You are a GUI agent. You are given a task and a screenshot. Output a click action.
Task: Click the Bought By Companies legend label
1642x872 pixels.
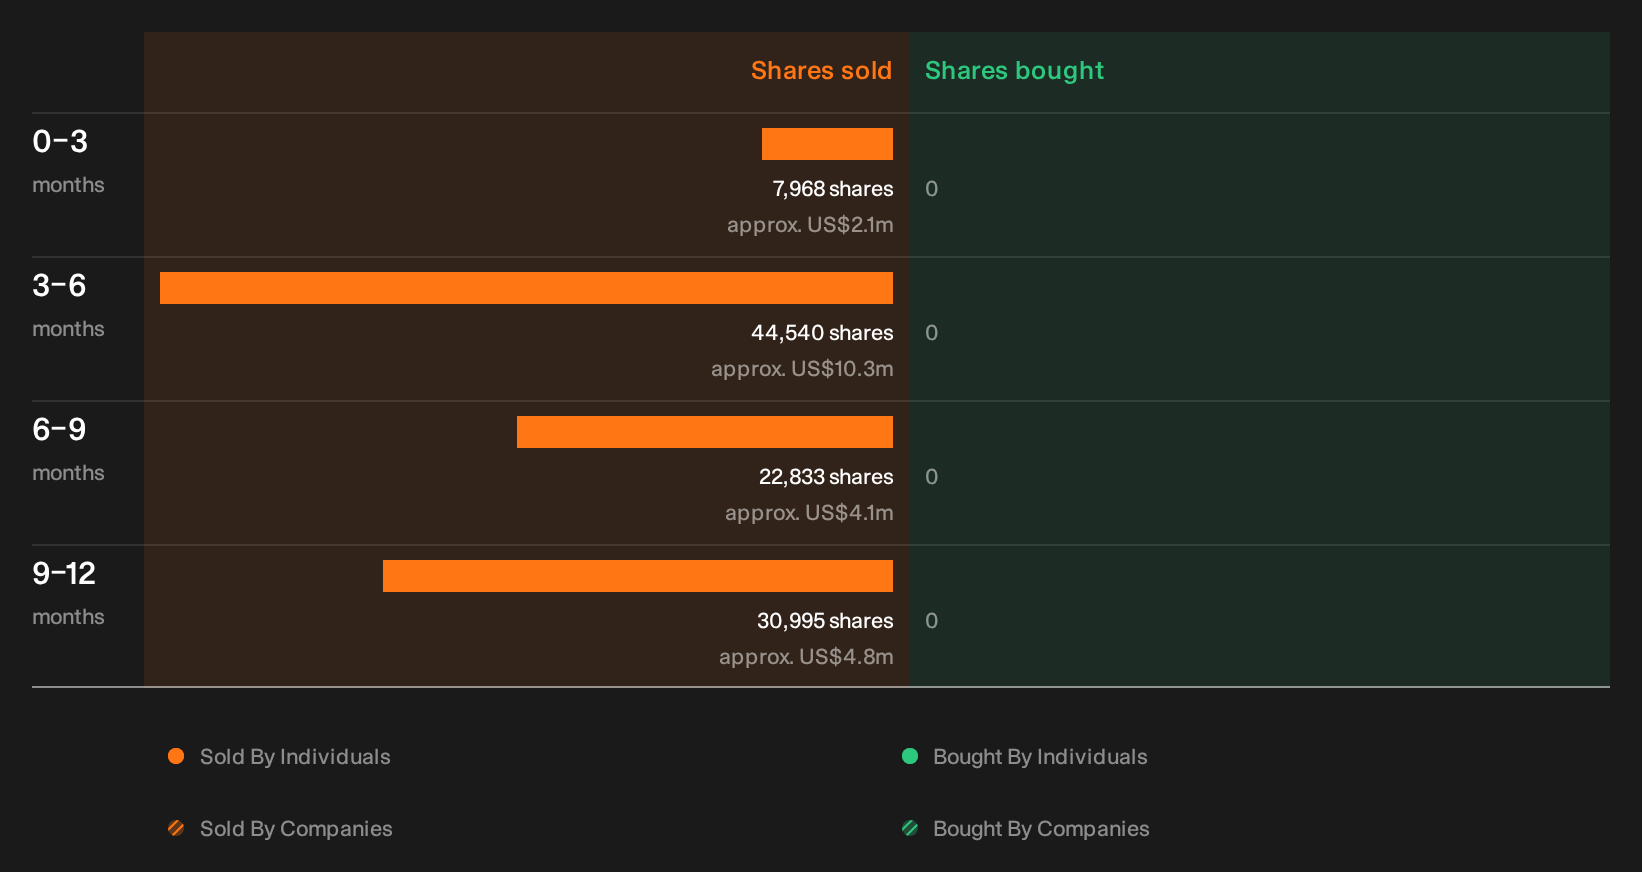[1041, 829]
